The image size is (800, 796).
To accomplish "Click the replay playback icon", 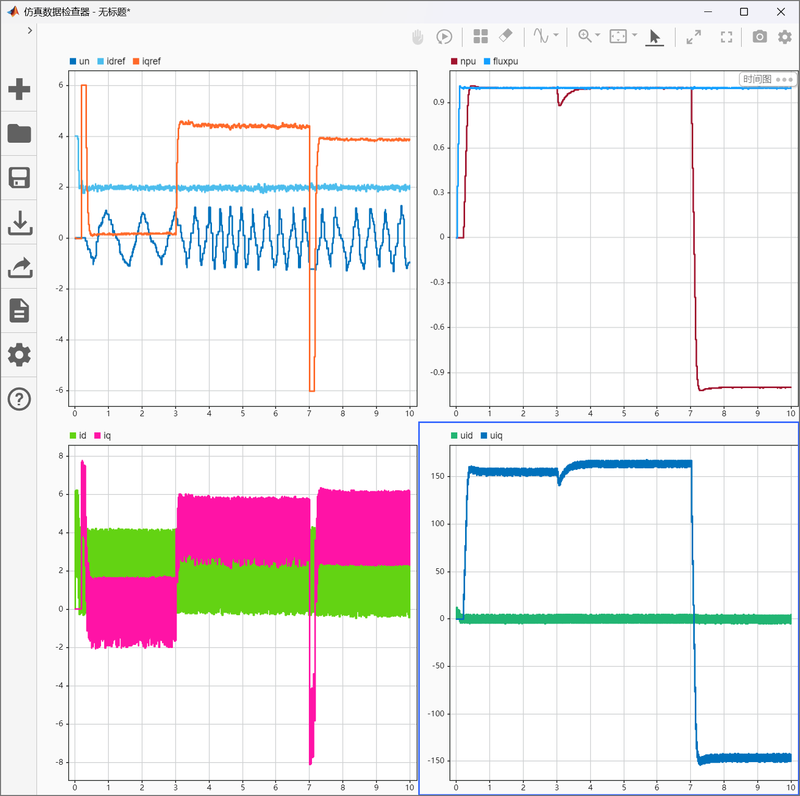I will [x=444, y=37].
